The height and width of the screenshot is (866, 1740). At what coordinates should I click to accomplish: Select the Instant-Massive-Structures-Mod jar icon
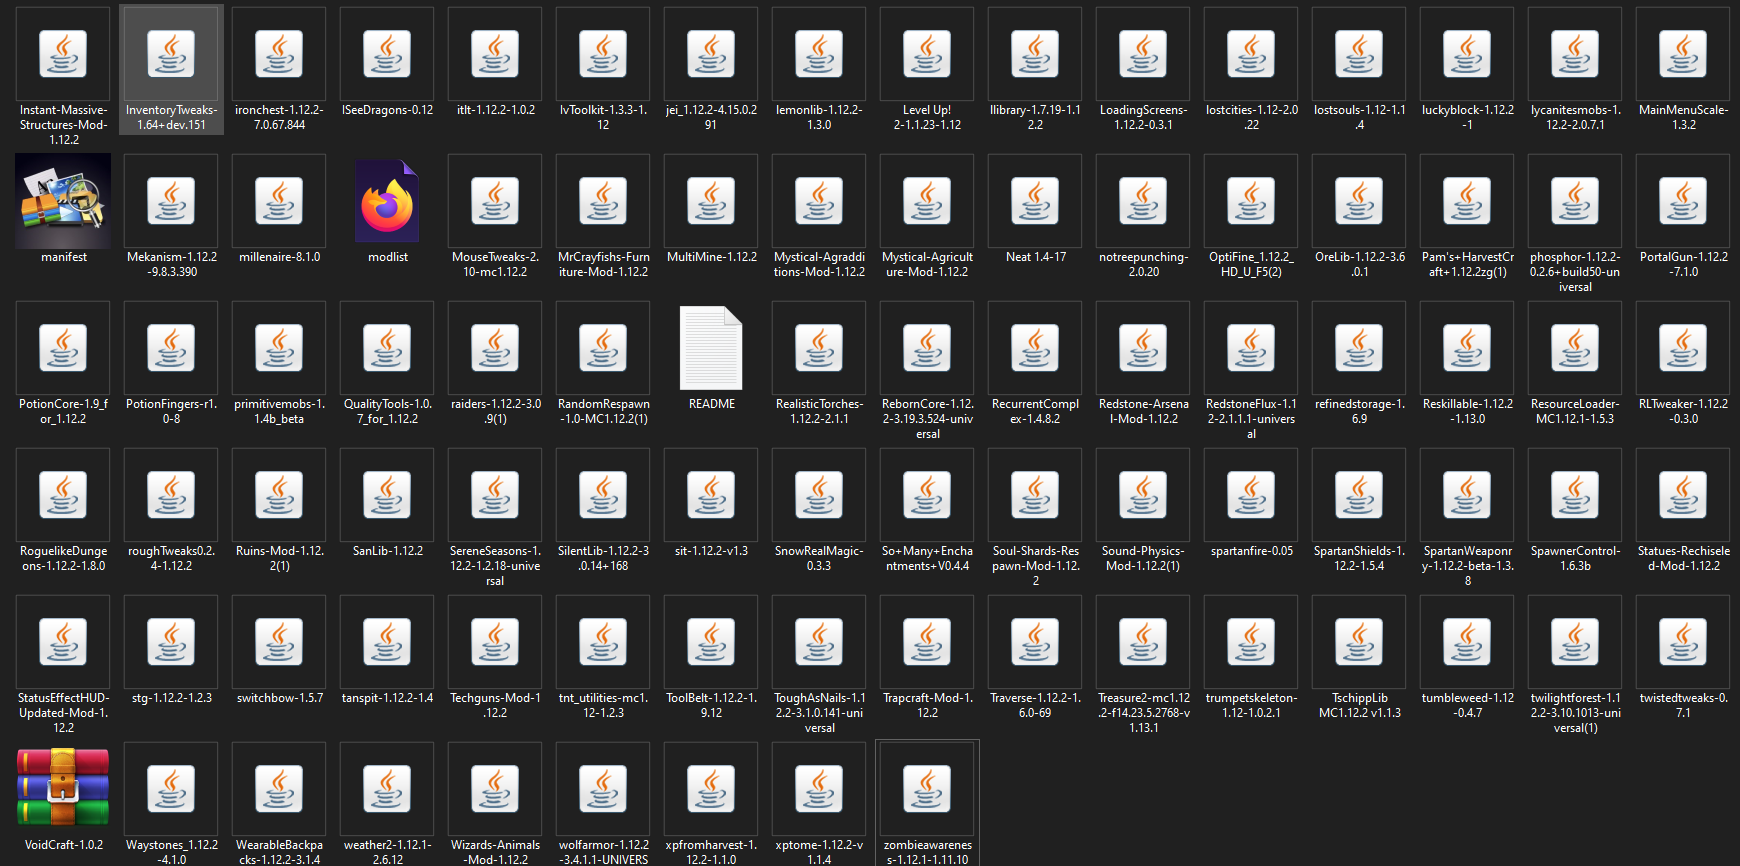click(63, 54)
